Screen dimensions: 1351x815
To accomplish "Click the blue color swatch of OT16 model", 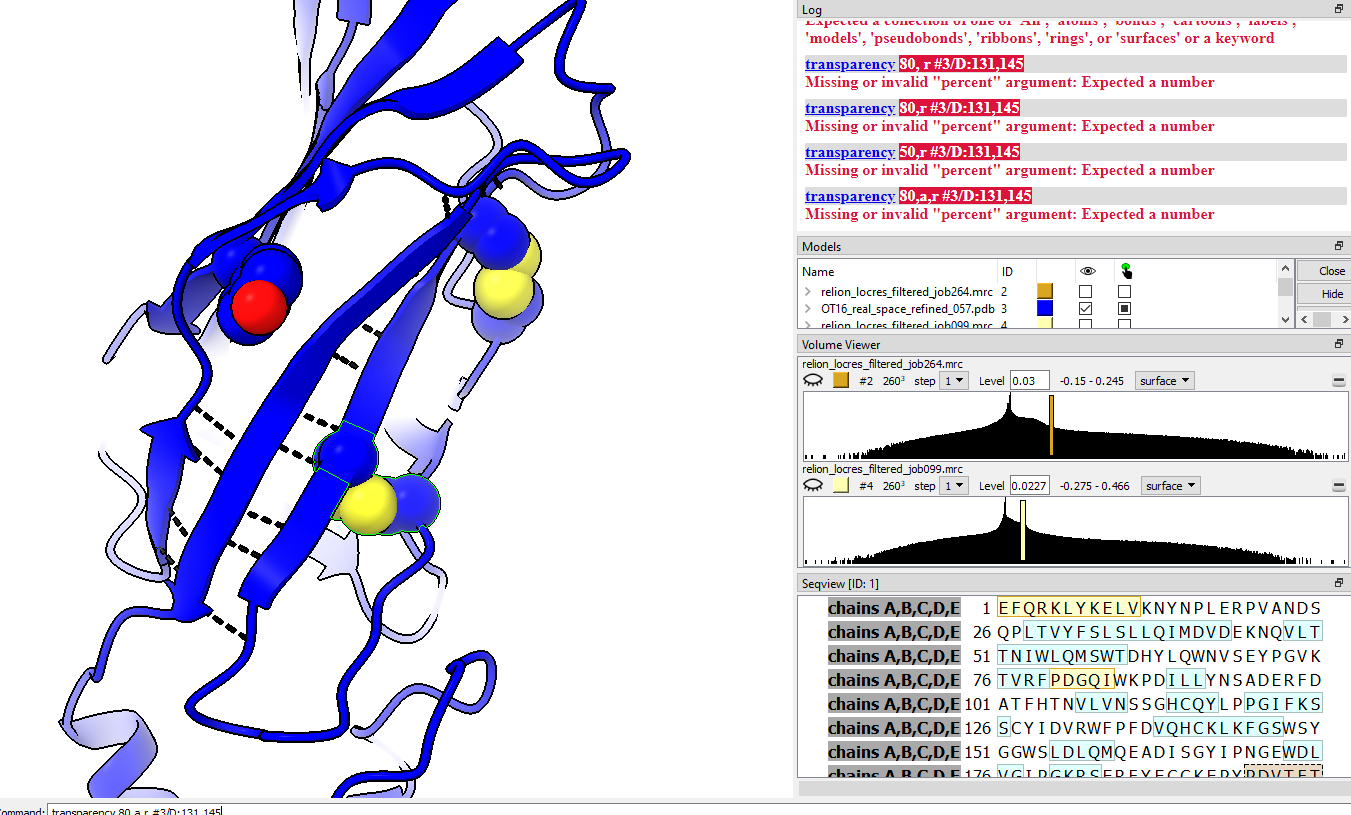I will [x=1045, y=309].
